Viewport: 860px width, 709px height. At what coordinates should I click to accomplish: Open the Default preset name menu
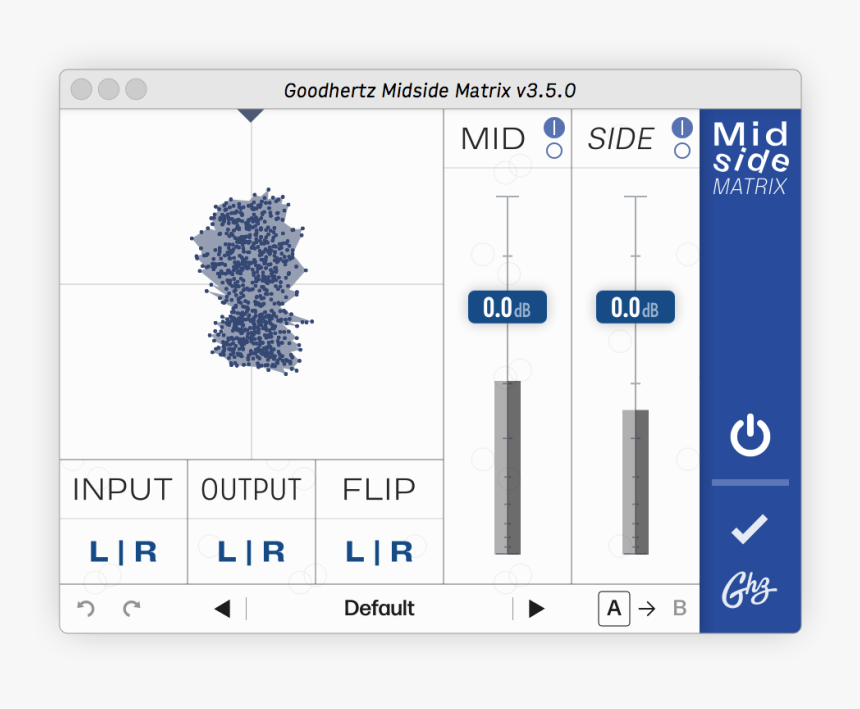[x=379, y=608]
